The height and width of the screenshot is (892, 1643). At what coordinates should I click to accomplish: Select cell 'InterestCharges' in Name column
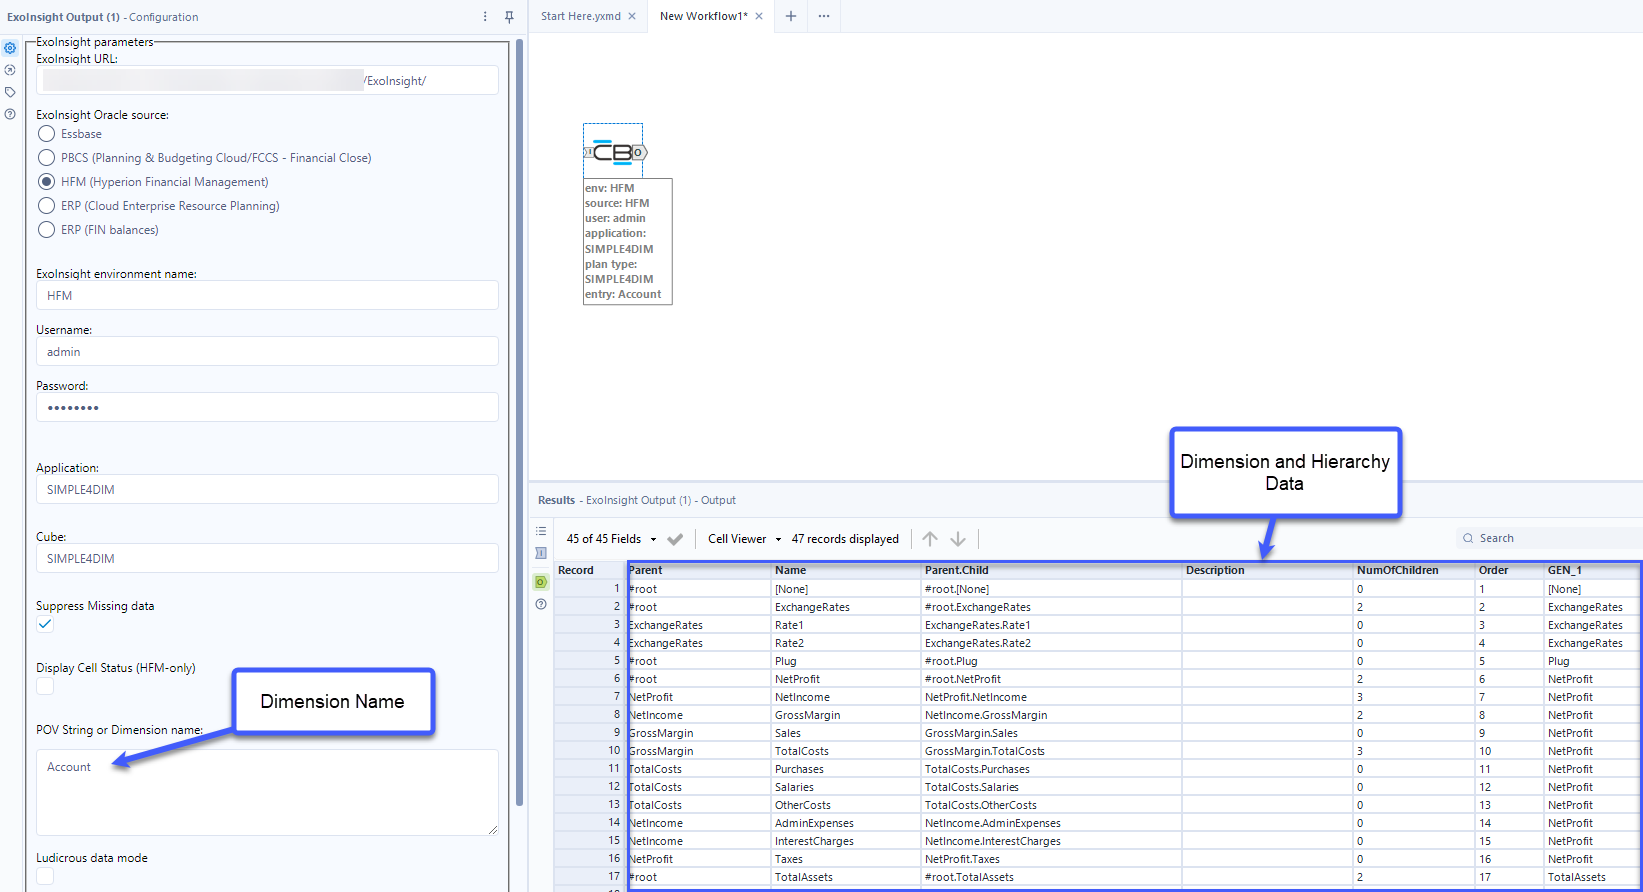tap(846, 841)
